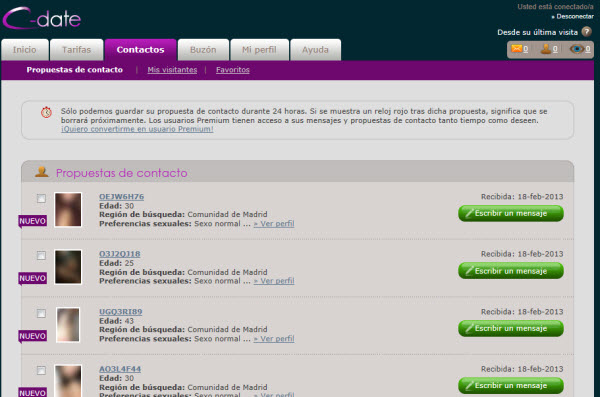Click Escribir un mensaje for OEJW6H76
This screenshot has height=397, width=600.
tap(511, 213)
